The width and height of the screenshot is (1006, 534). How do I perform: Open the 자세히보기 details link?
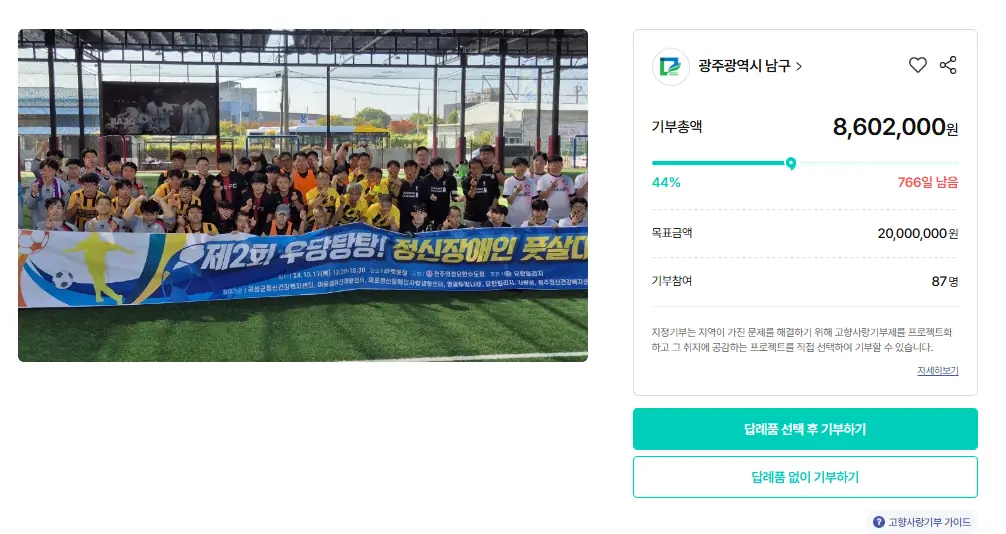[x=937, y=371]
